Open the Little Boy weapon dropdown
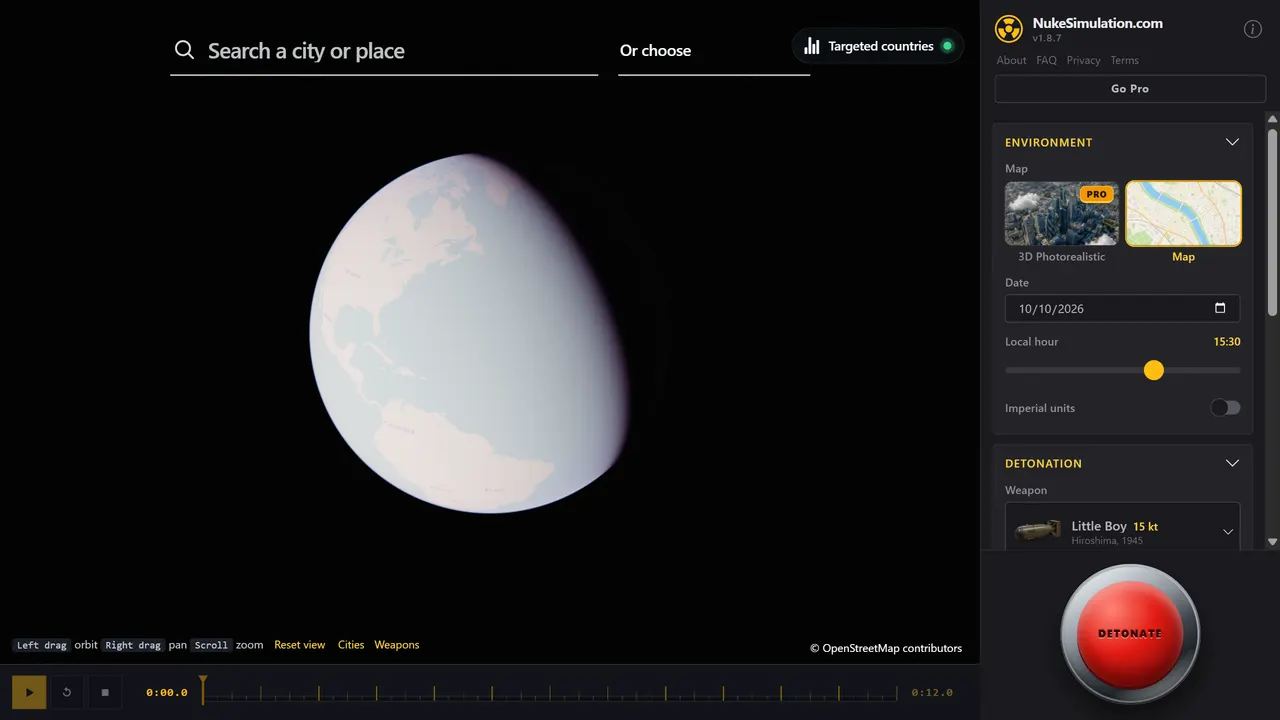Viewport: 1280px width, 720px height. [x=1122, y=528]
